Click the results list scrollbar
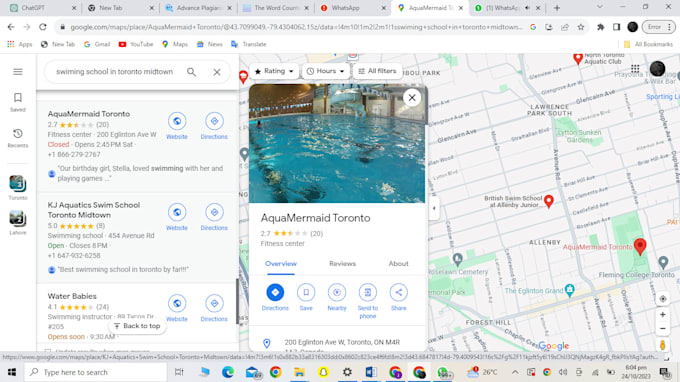The height and width of the screenshot is (382, 680). point(237,301)
